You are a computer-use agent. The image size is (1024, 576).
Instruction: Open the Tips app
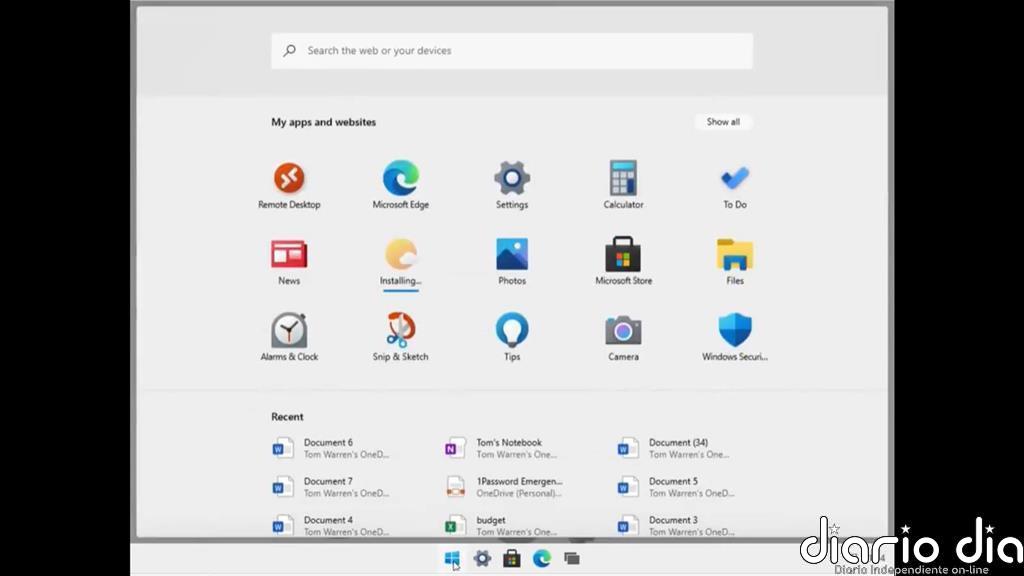512,332
